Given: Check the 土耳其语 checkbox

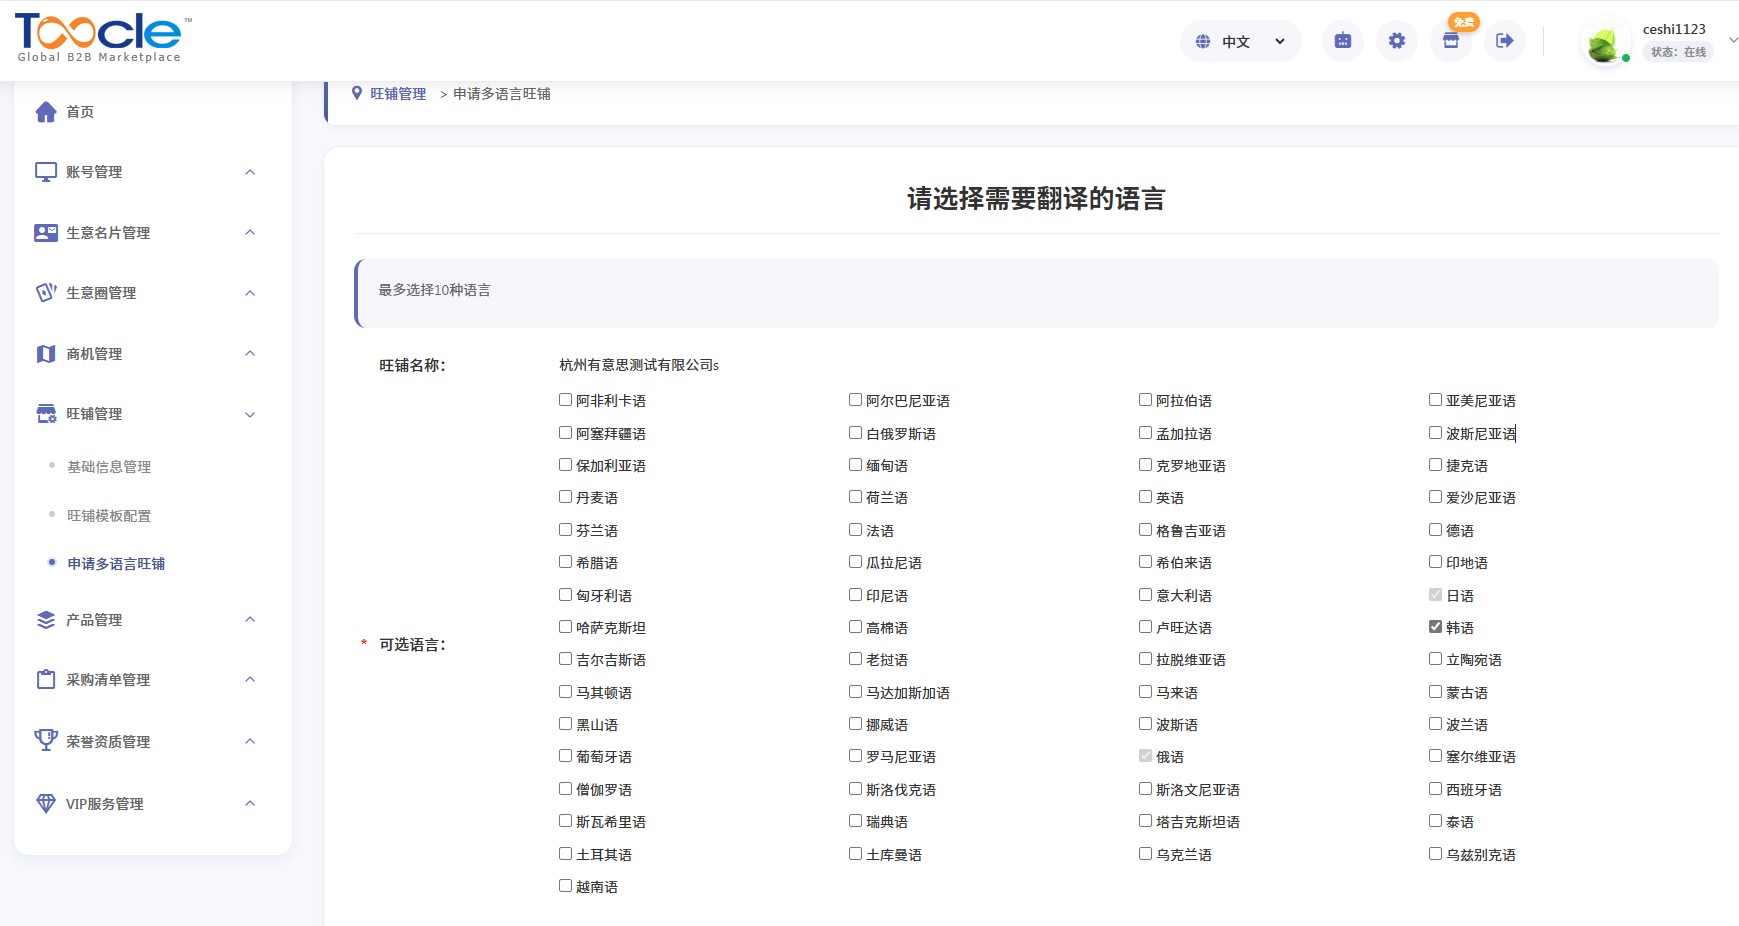Looking at the screenshot, I should [565, 854].
